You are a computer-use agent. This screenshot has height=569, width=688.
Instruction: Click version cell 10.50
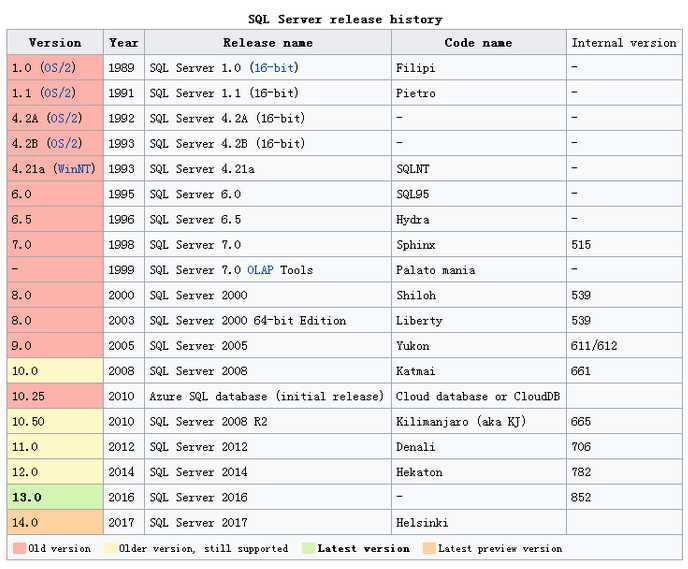(x=55, y=422)
